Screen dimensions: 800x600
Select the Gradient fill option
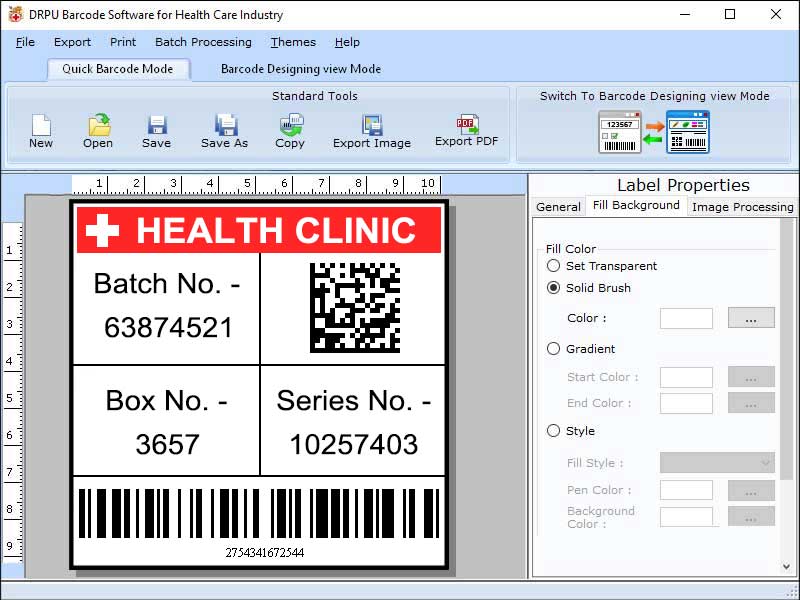pyautogui.click(x=555, y=349)
